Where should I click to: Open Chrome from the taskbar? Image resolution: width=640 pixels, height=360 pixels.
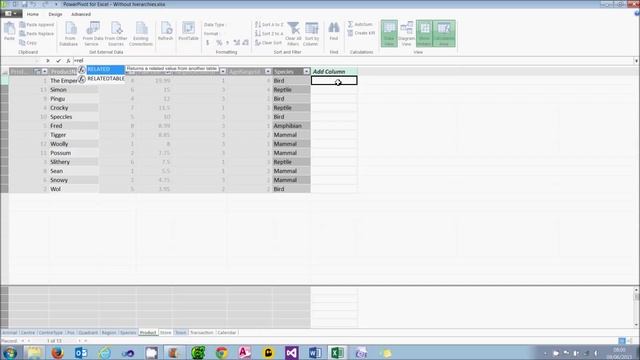pyautogui.click(x=222, y=352)
